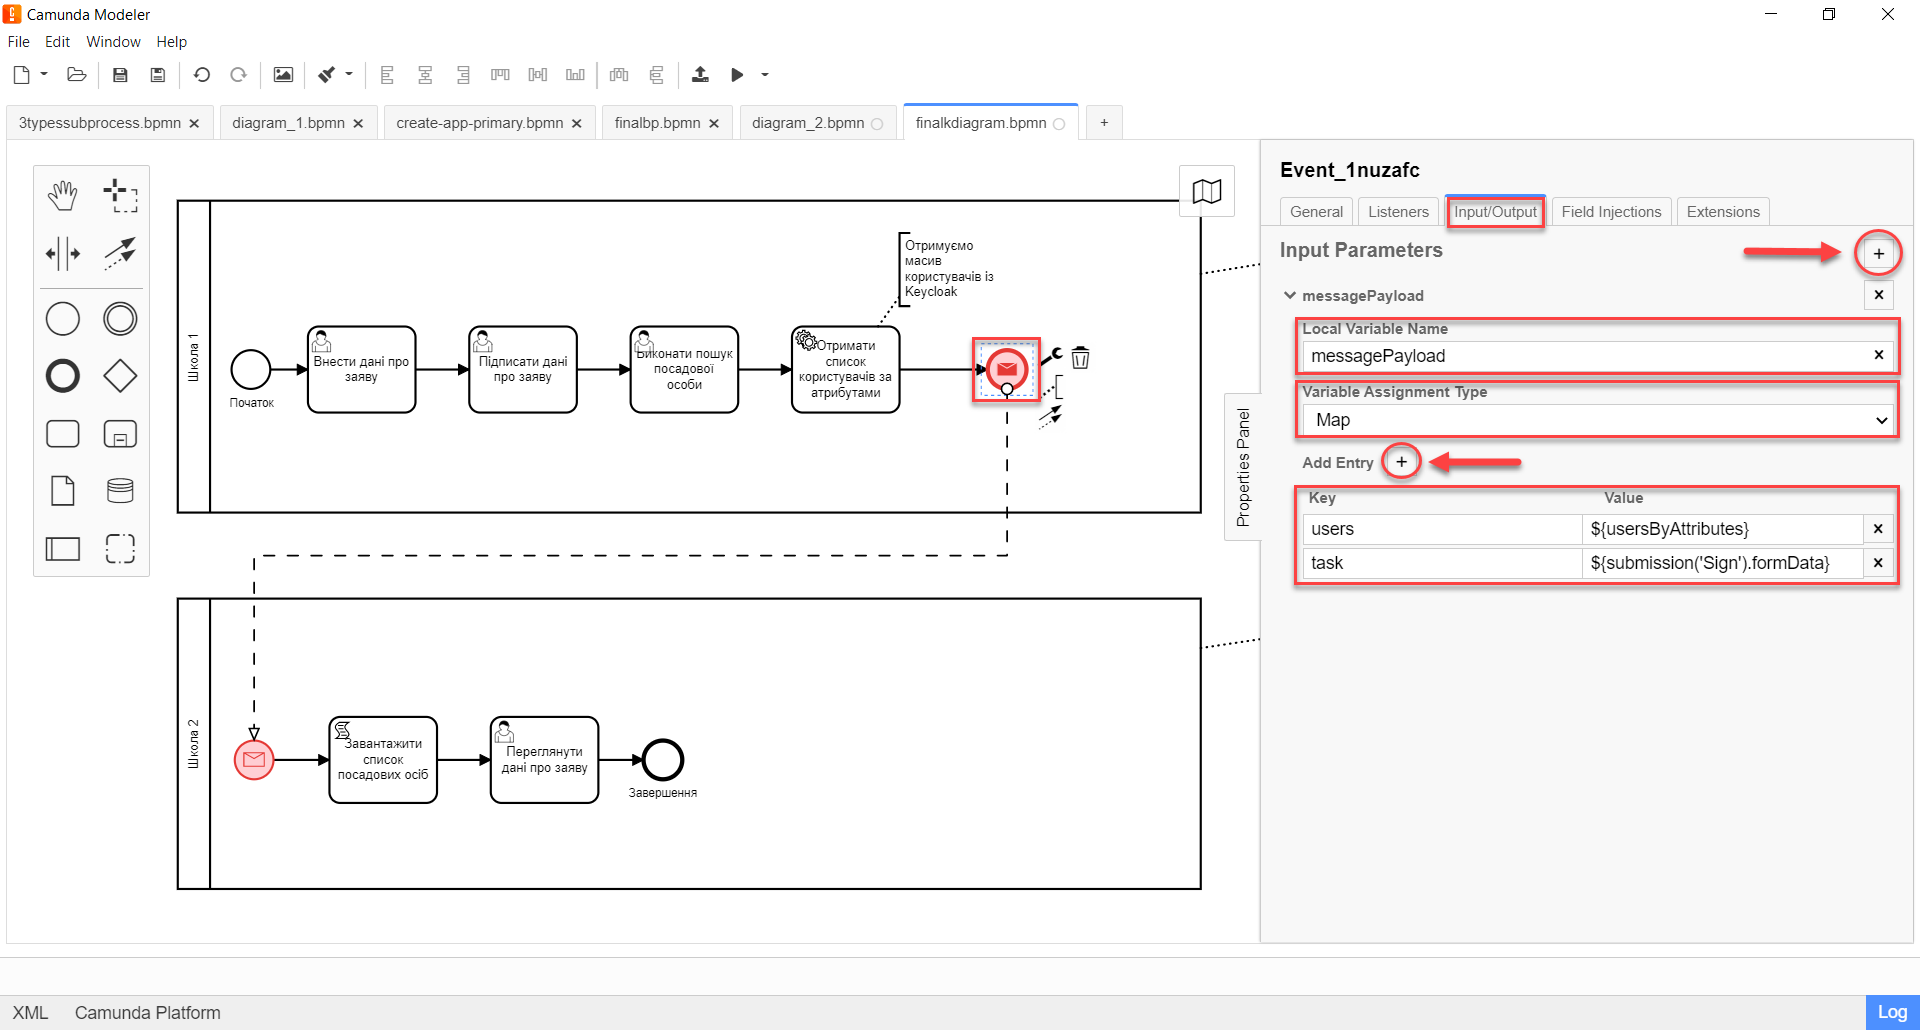This screenshot has height=1030, width=1920.
Task: Open the Window menu
Action: click(113, 42)
